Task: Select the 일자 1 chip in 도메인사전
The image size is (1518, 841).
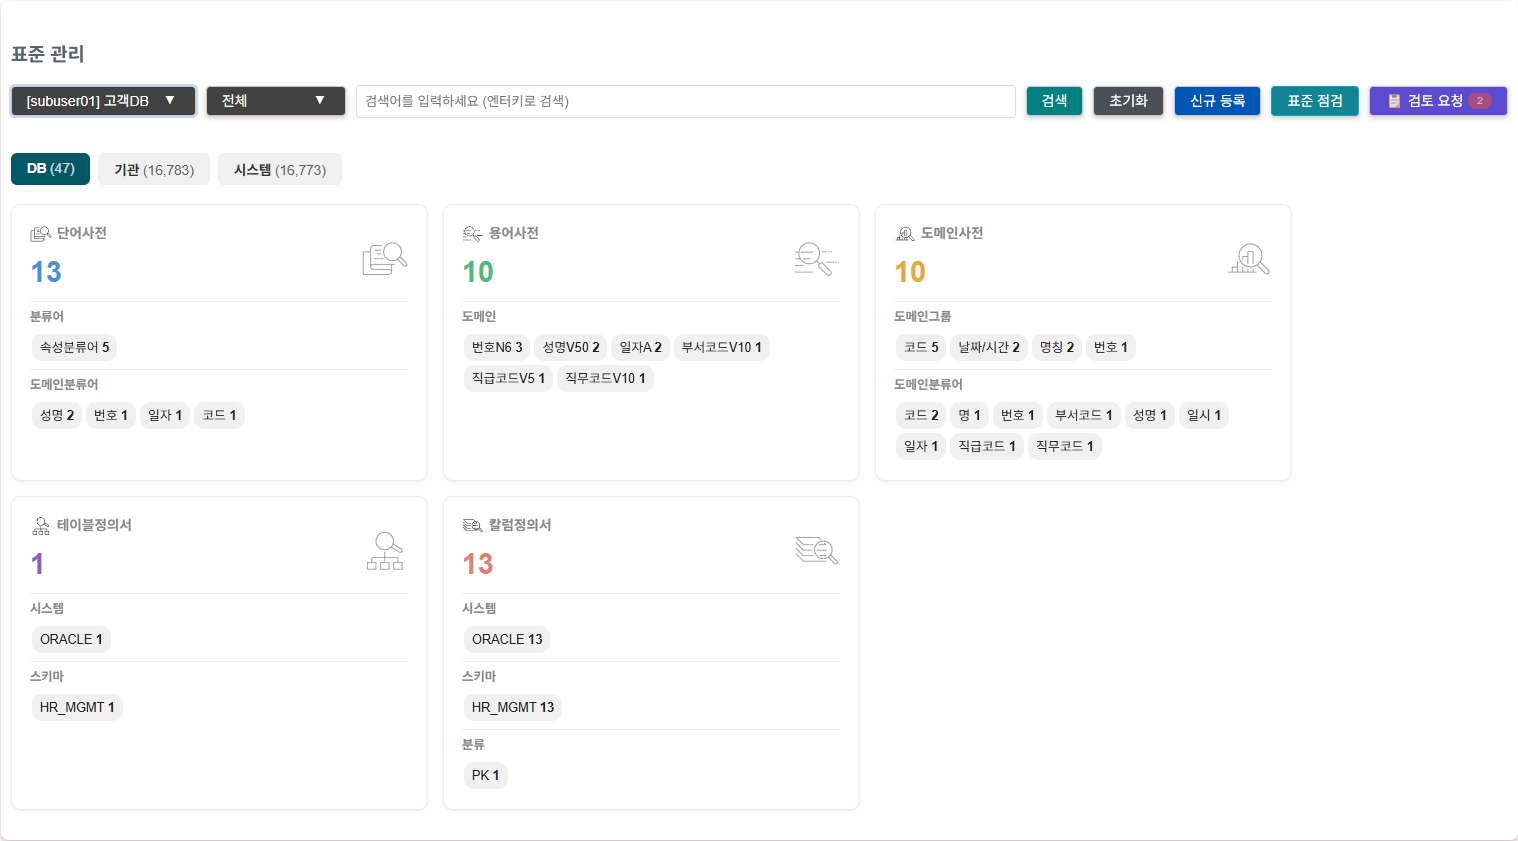Action: click(x=921, y=446)
